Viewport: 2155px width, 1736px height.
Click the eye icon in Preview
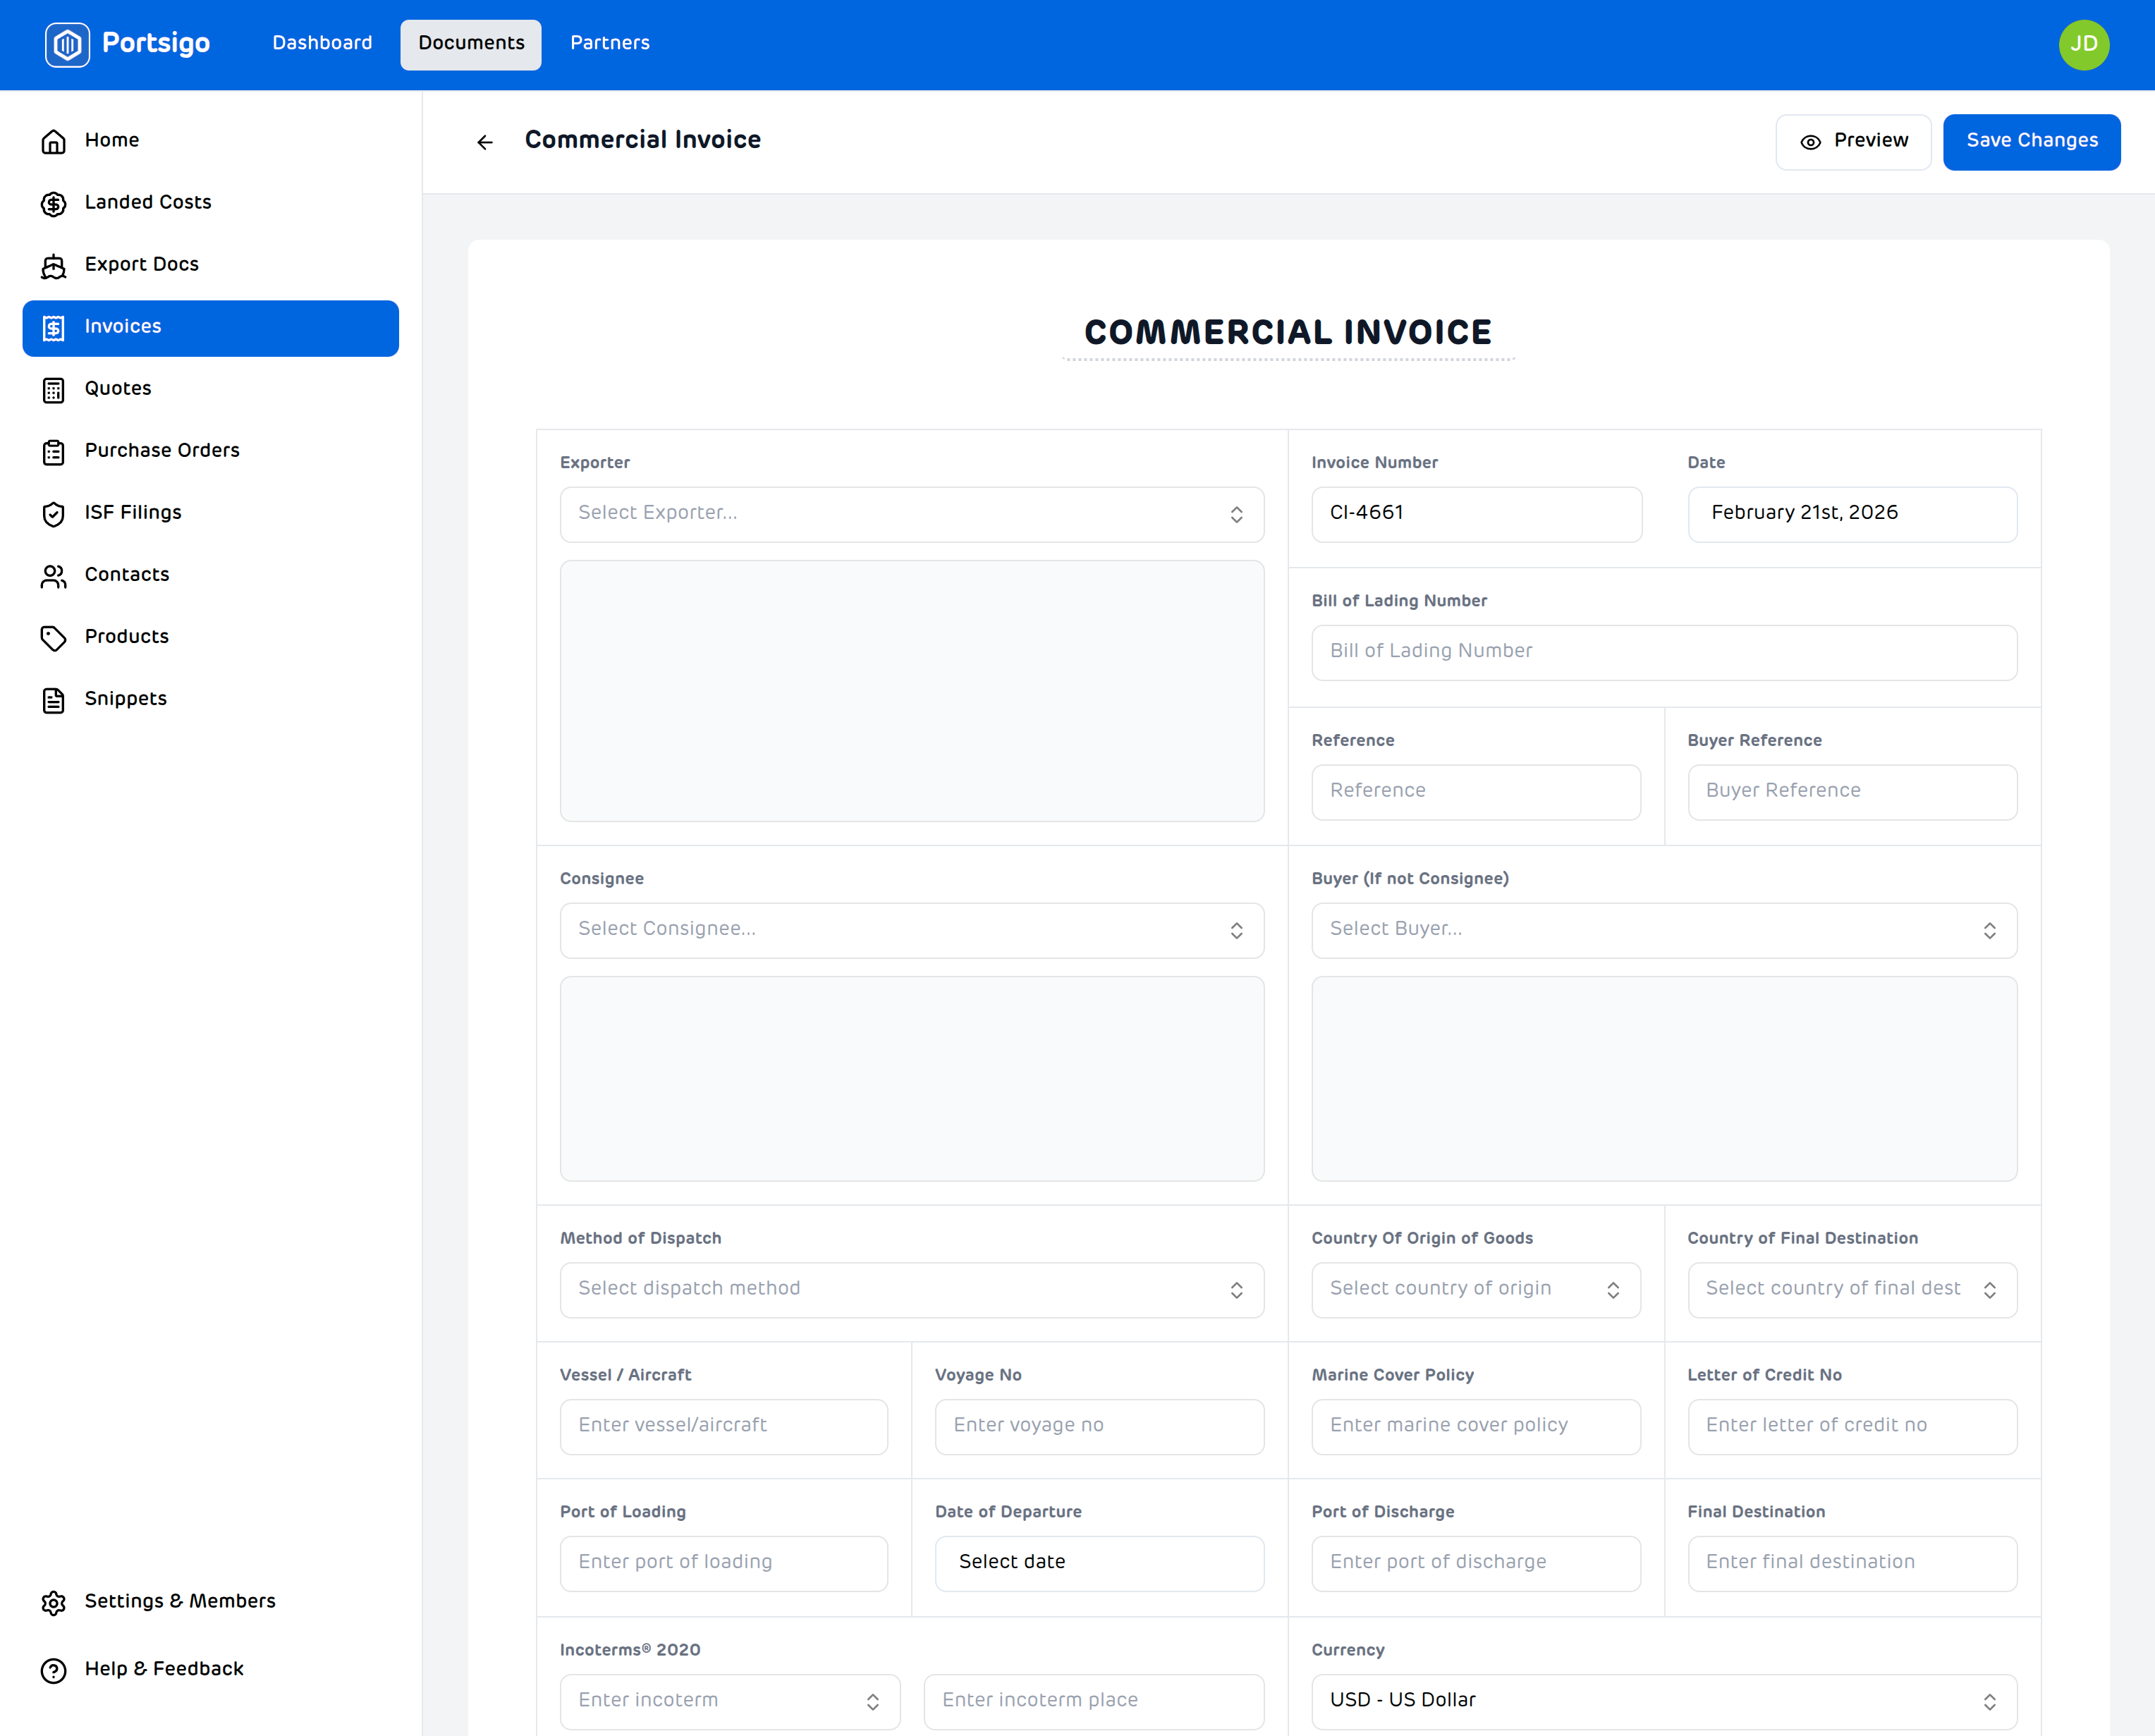tap(1810, 142)
